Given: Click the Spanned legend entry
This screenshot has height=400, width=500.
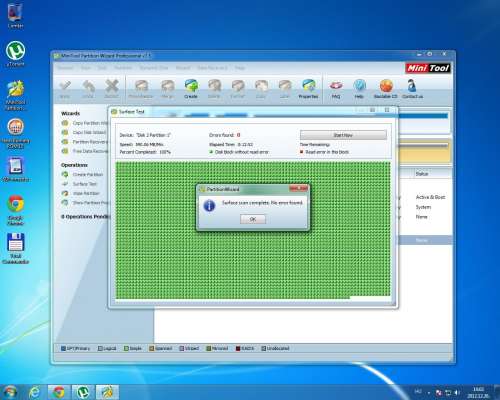Looking at the screenshot, I should click(x=161, y=348).
